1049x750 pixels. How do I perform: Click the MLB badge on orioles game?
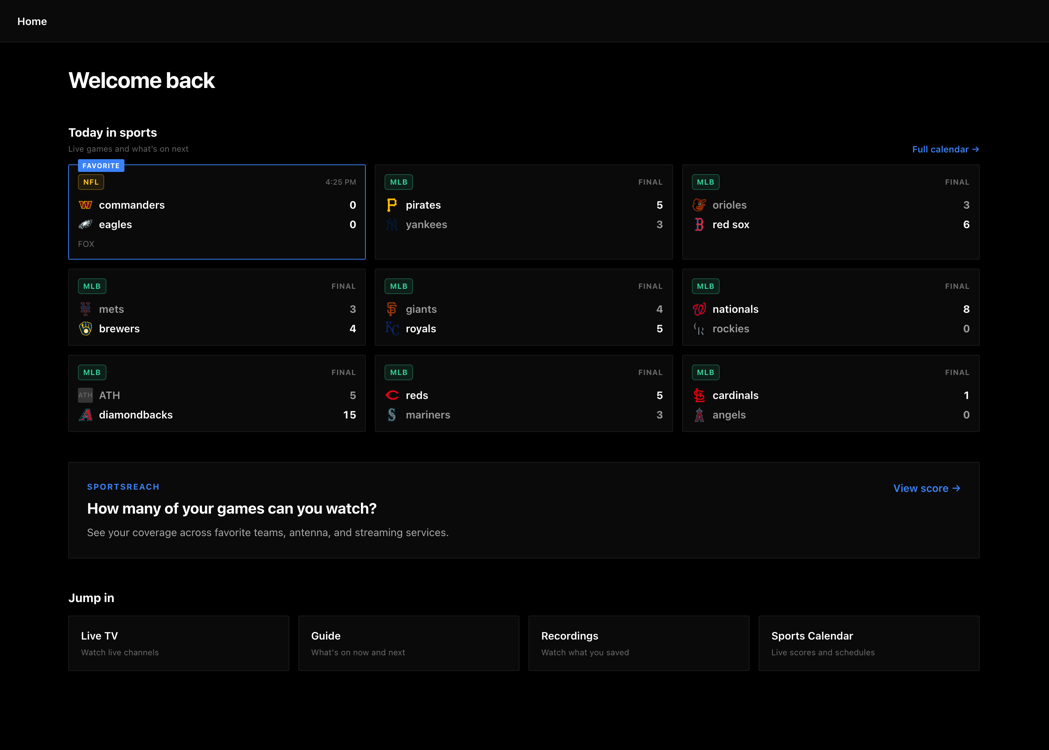click(x=706, y=182)
